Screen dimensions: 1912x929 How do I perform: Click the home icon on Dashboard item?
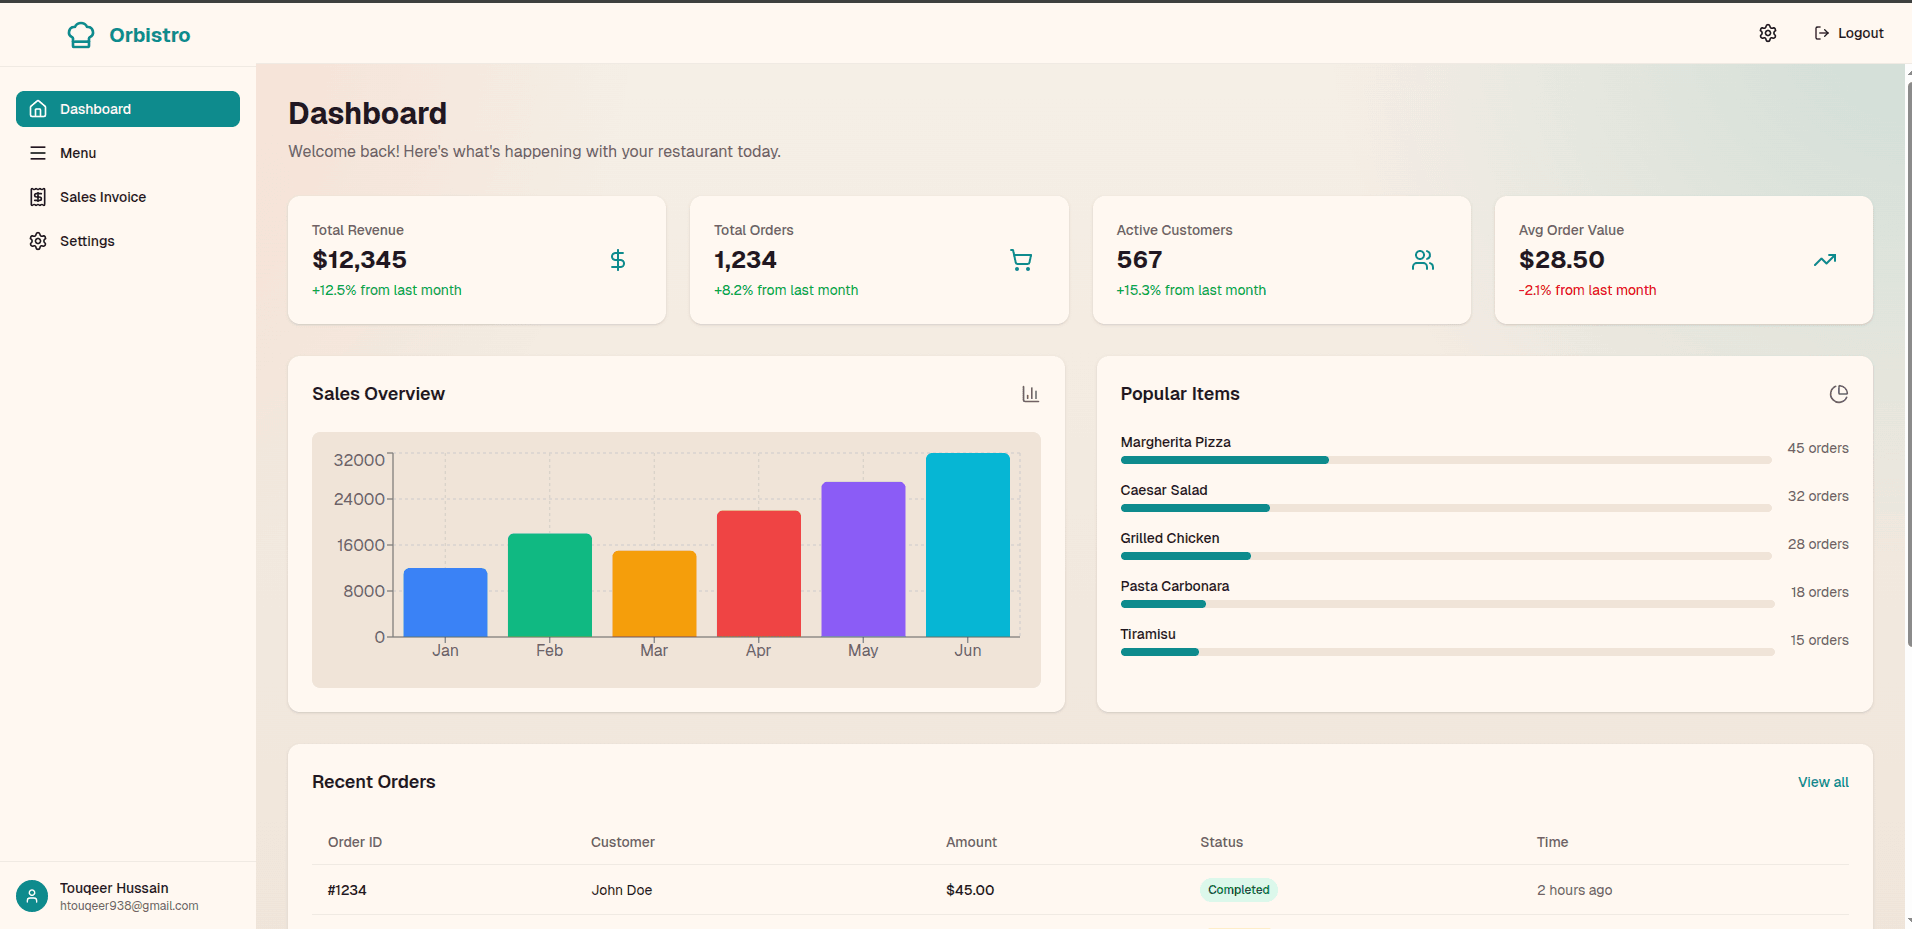click(x=38, y=109)
